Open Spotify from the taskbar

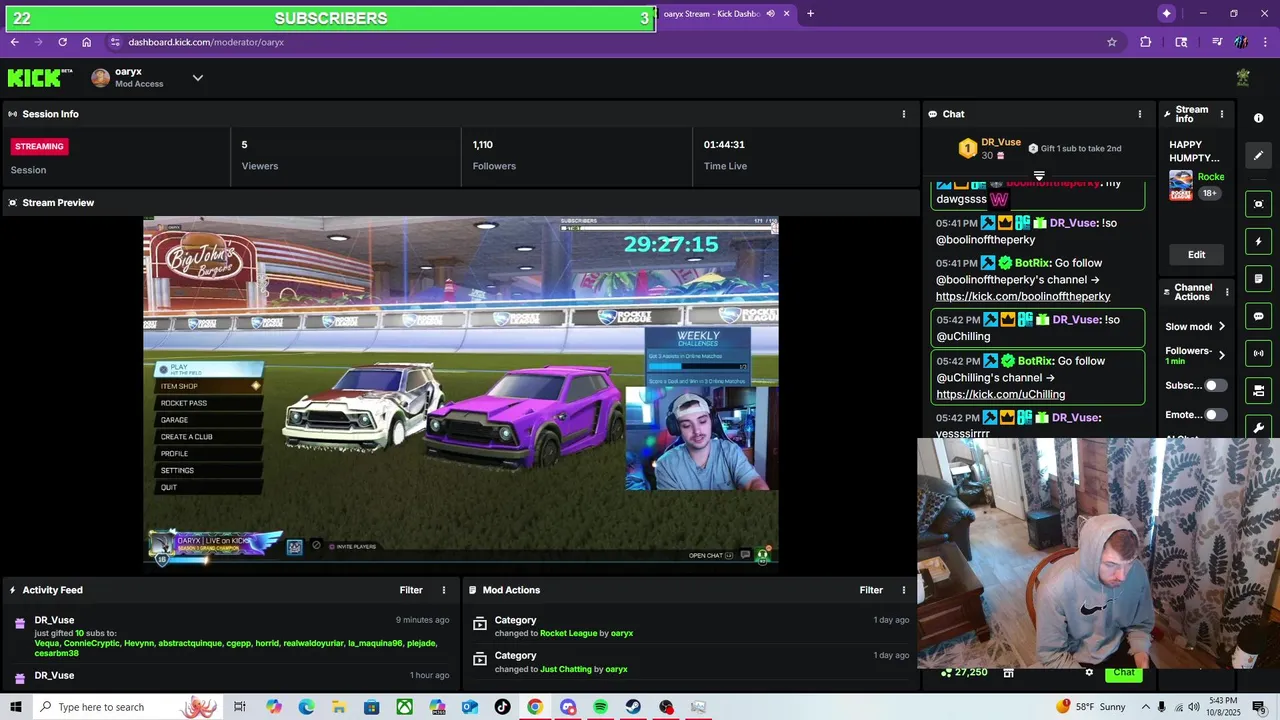coord(600,707)
